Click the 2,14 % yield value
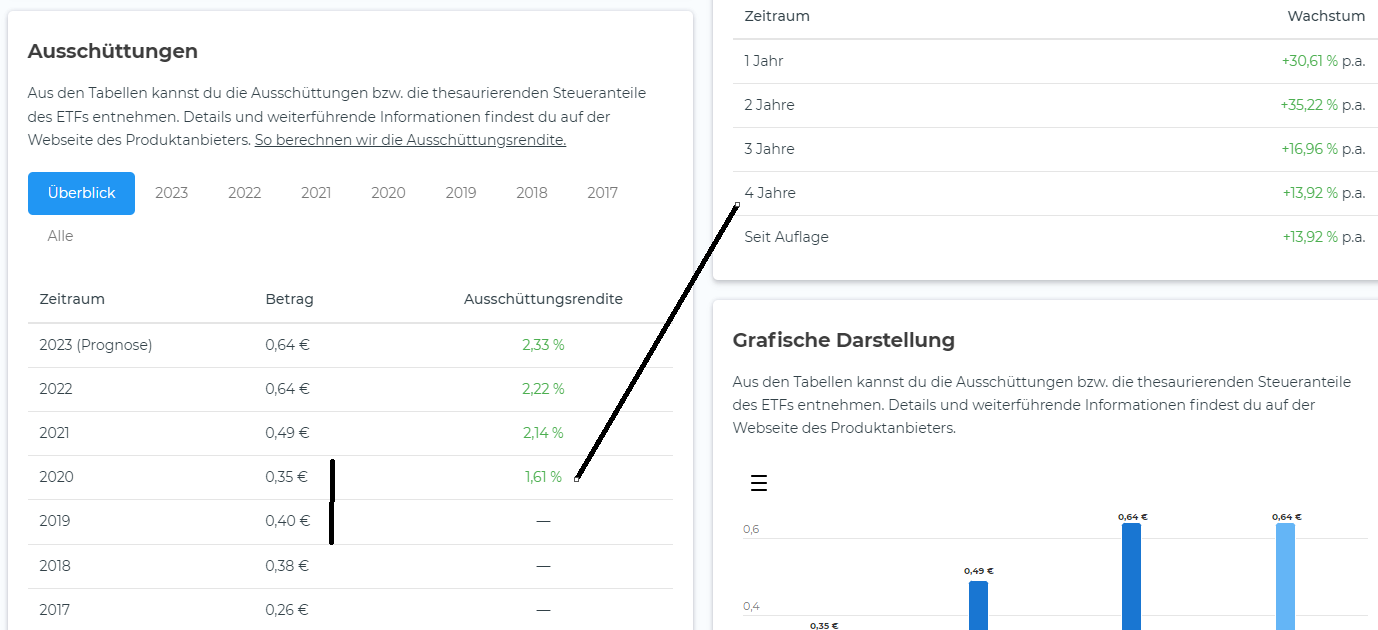 543,433
